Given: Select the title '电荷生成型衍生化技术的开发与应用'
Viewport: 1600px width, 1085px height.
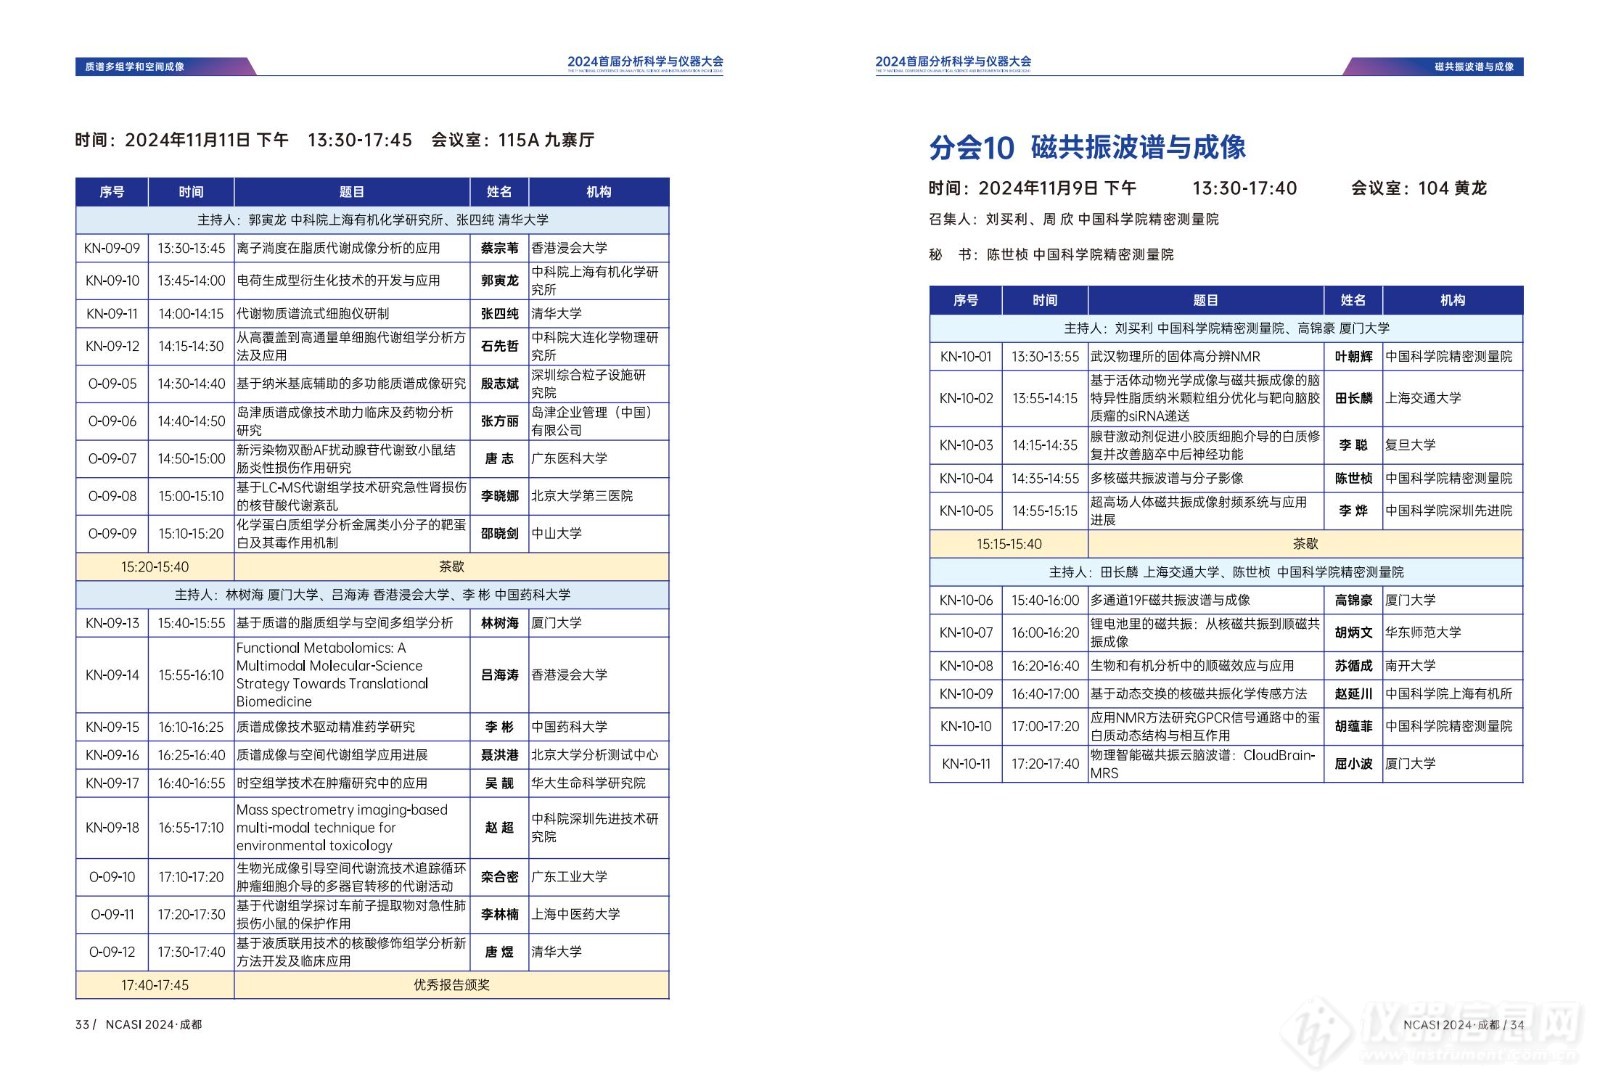Looking at the screenshot, I should [338, 281].
